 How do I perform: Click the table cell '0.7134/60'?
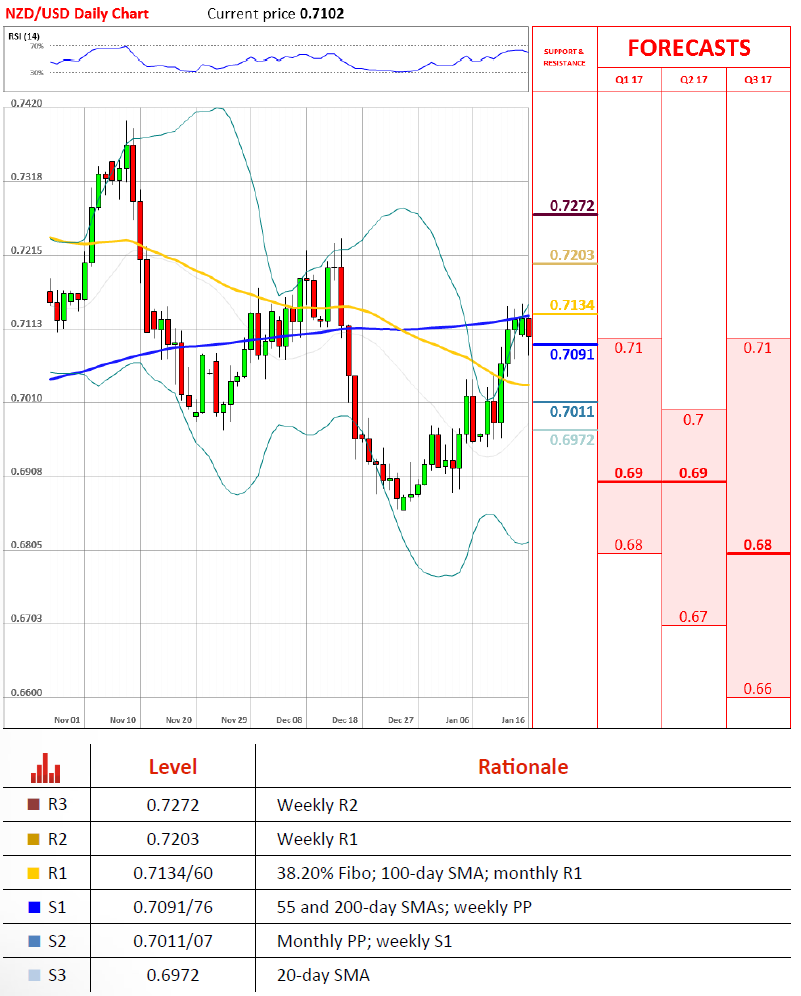[173, 873]
